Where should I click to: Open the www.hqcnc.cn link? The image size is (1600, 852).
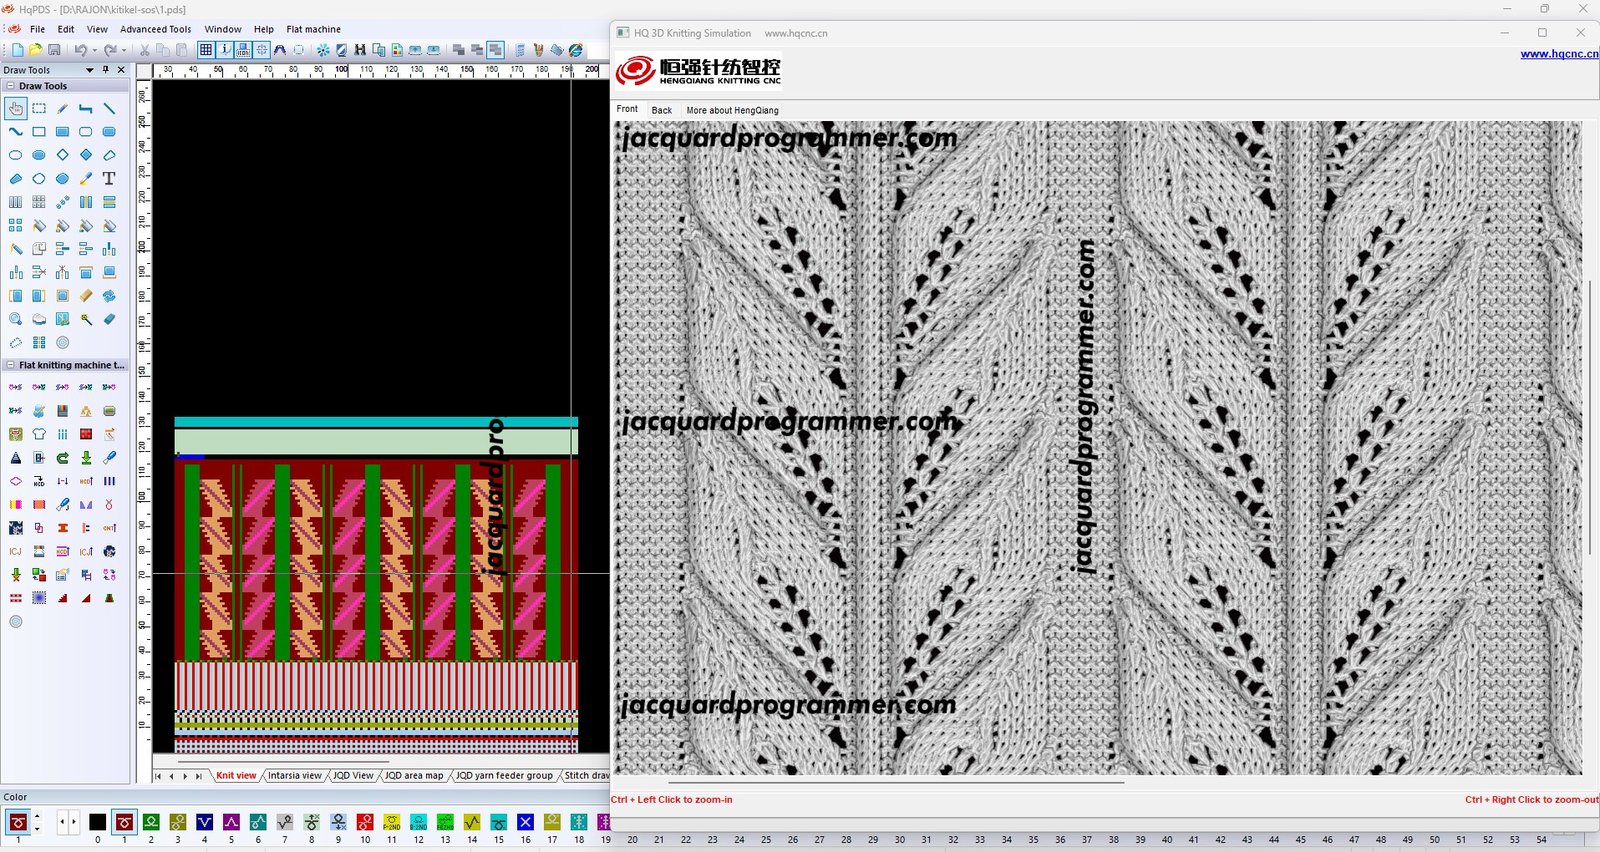(x=1559, y=54)
